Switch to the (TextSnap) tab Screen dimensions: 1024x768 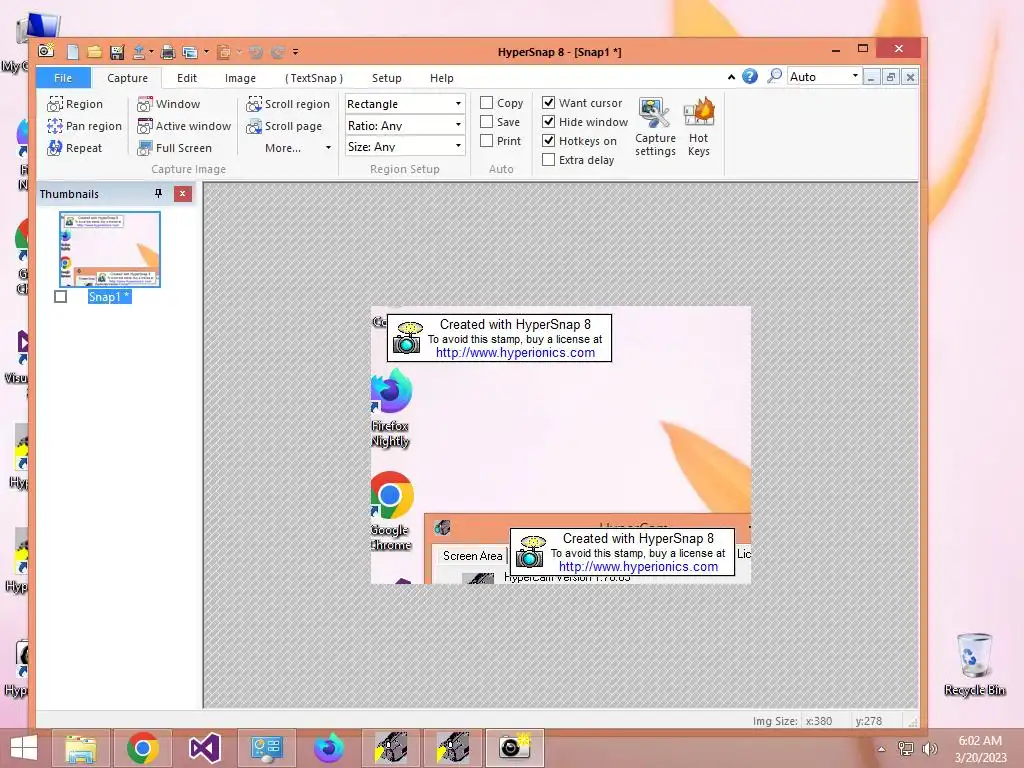tap(313, 78)
